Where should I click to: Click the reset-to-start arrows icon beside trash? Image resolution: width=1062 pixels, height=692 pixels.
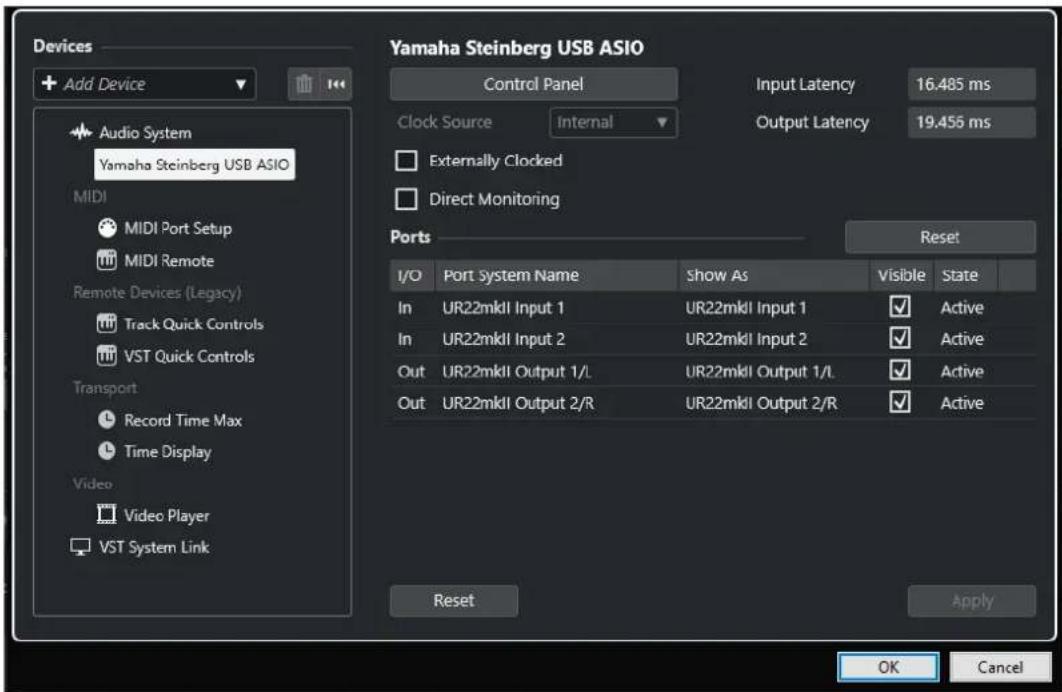point(336,84)
